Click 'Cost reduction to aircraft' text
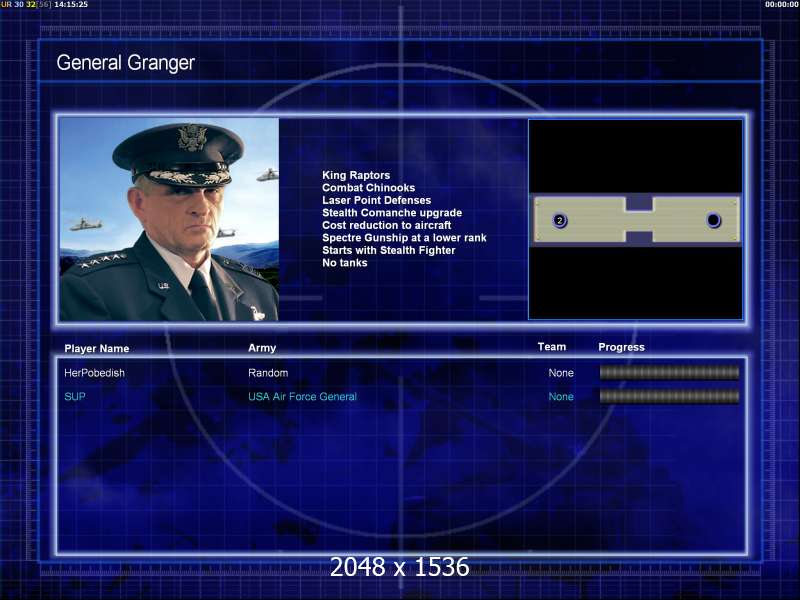 (387, 225)
